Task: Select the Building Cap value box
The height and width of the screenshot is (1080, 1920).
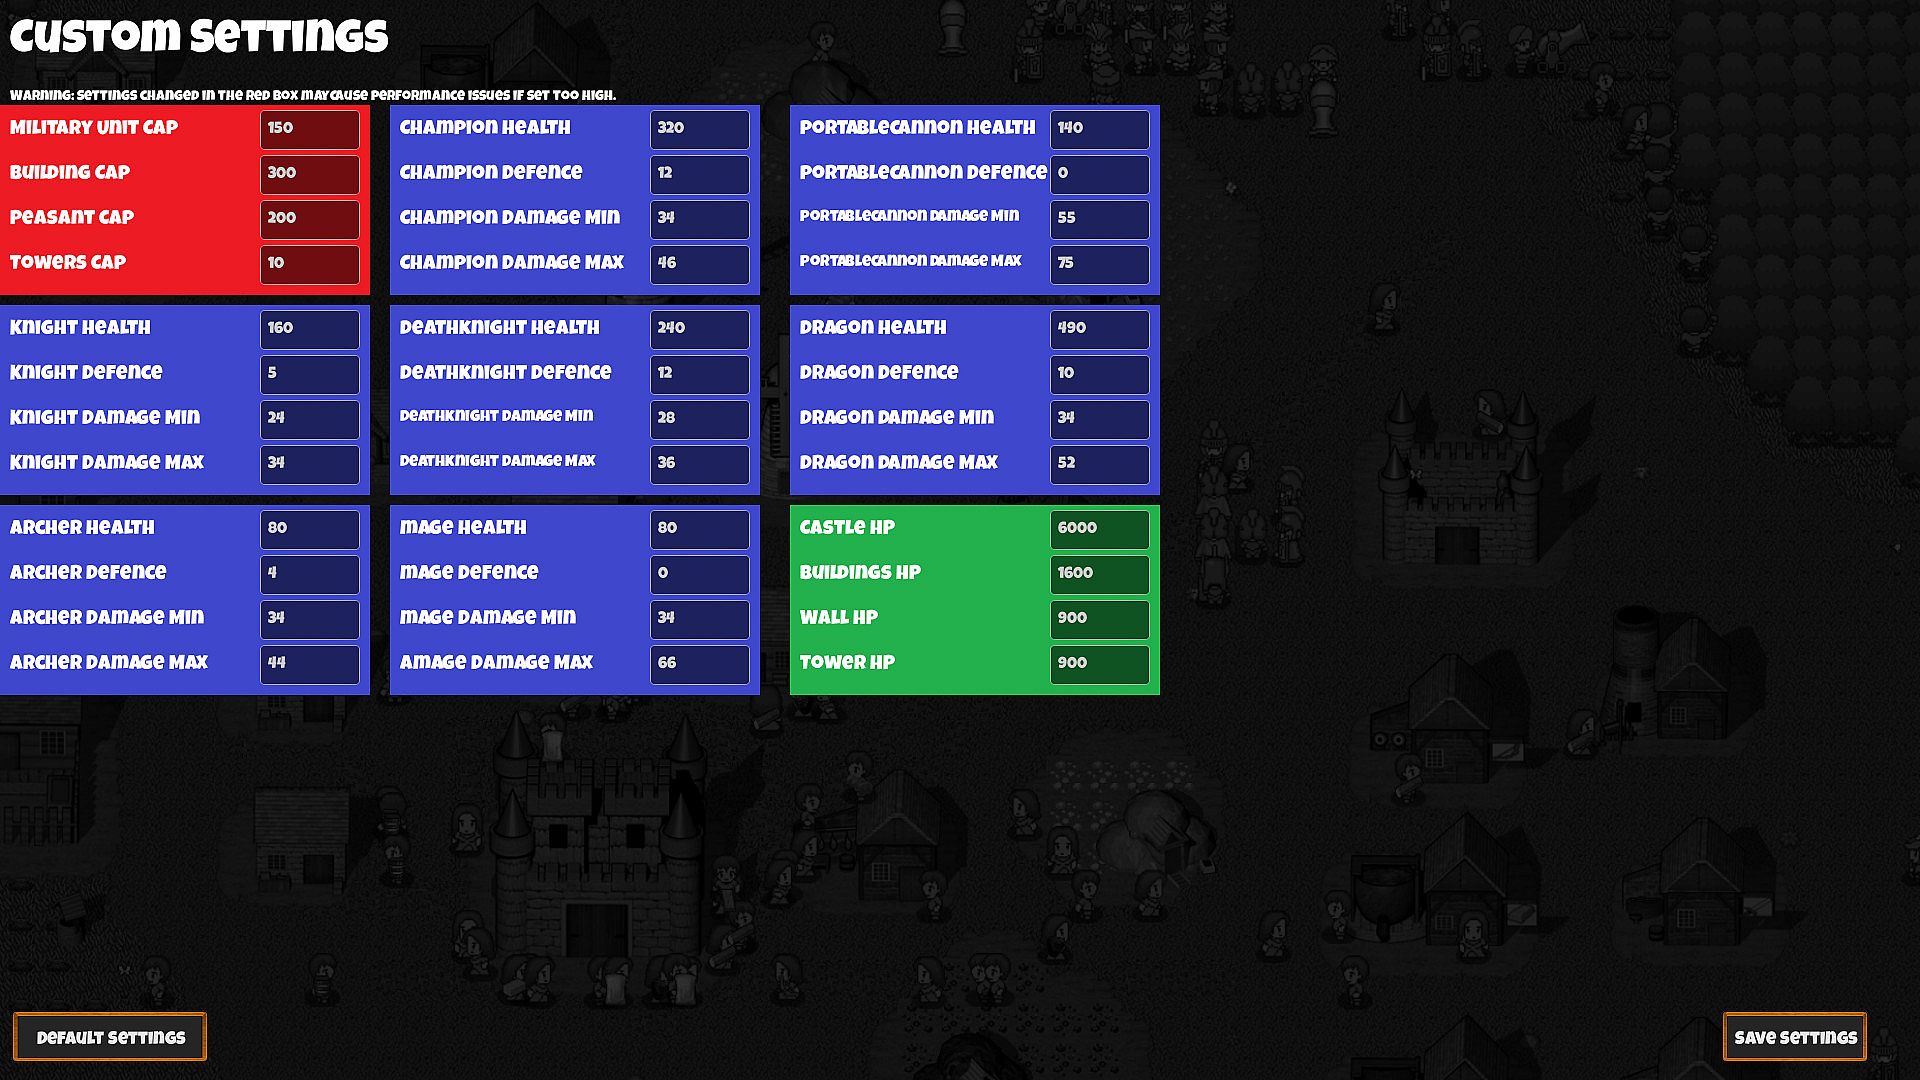Action: [x=309, y=174]
